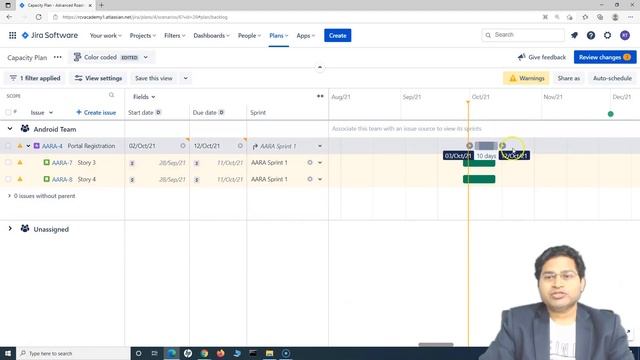Open Firefox in taskbar

click(x=220, y=353)
